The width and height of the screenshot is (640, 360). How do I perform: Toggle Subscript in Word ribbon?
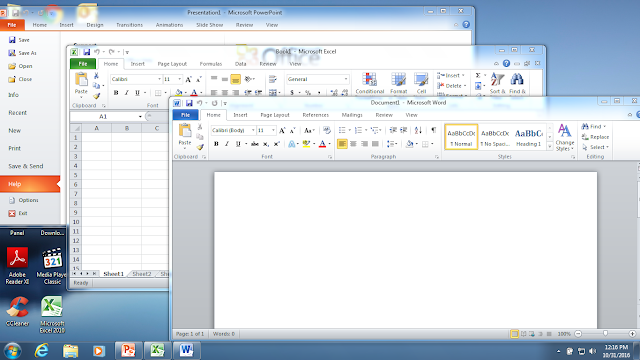(266, 144)
